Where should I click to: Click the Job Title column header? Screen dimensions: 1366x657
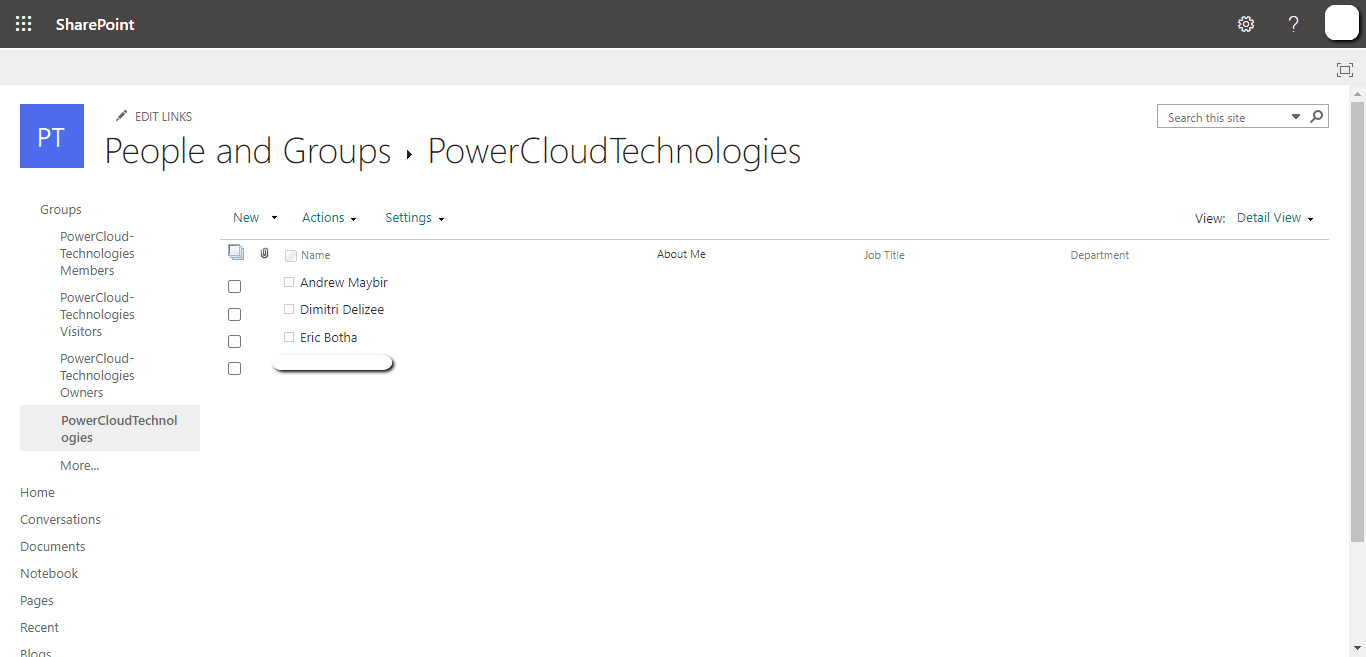coord(884,256)
